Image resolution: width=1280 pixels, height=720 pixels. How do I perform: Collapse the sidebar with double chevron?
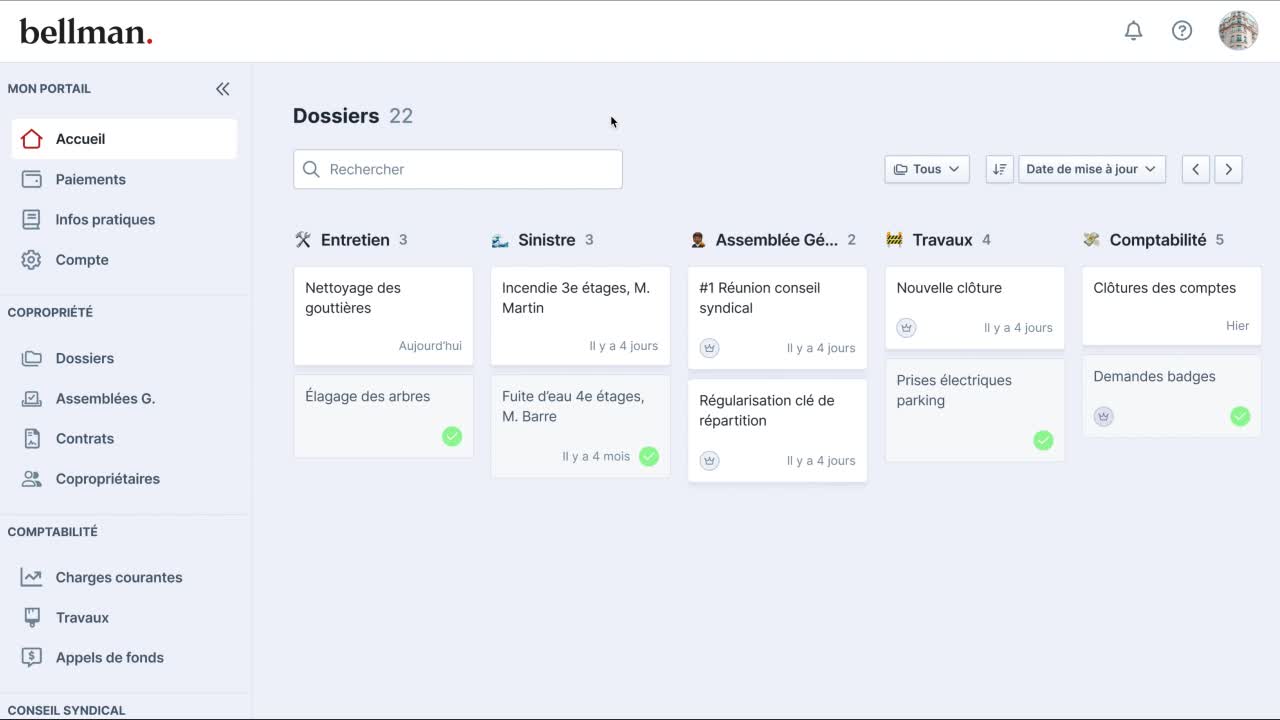click(223, 89)
